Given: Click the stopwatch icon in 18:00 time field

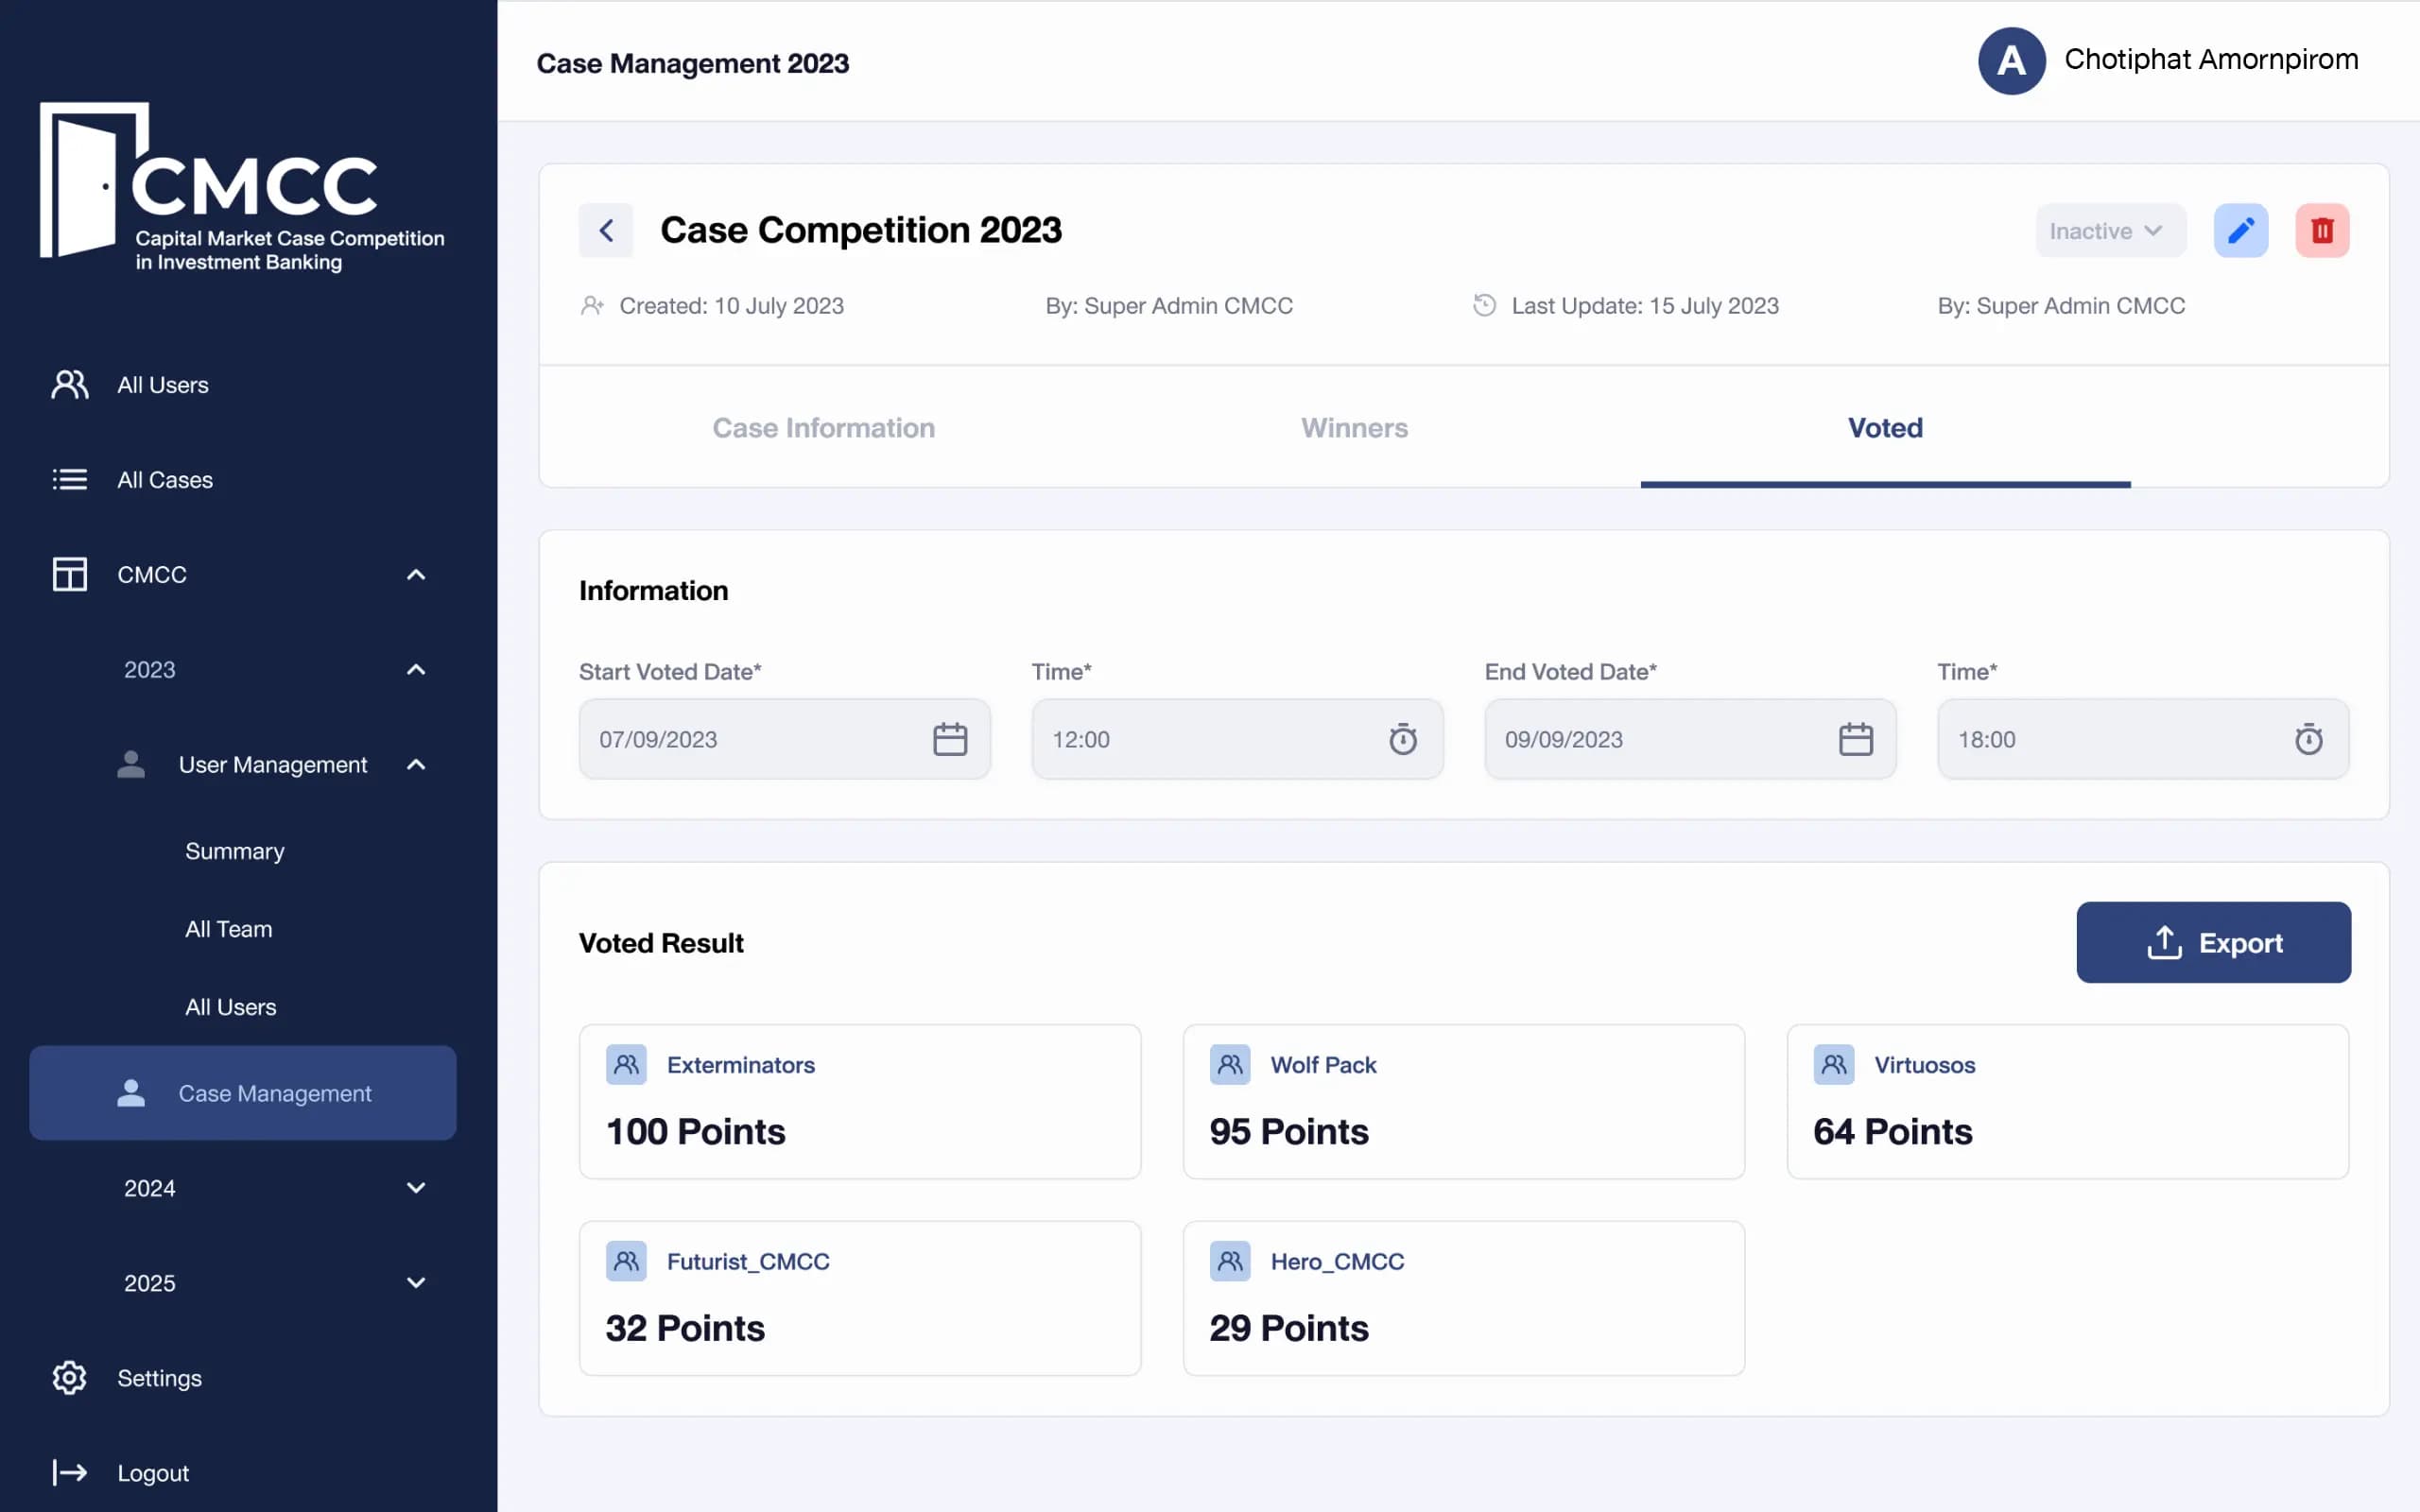Looking at the screenshot, I should 2308,739.
